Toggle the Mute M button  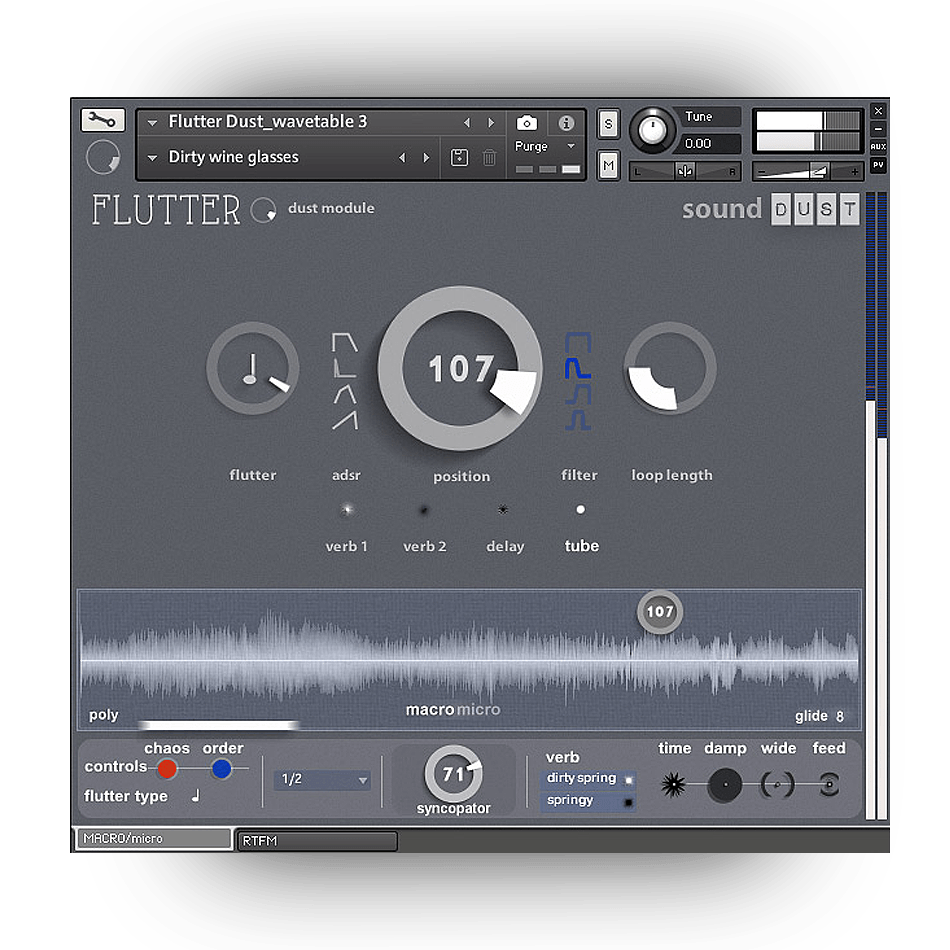(x=608, y=165)
